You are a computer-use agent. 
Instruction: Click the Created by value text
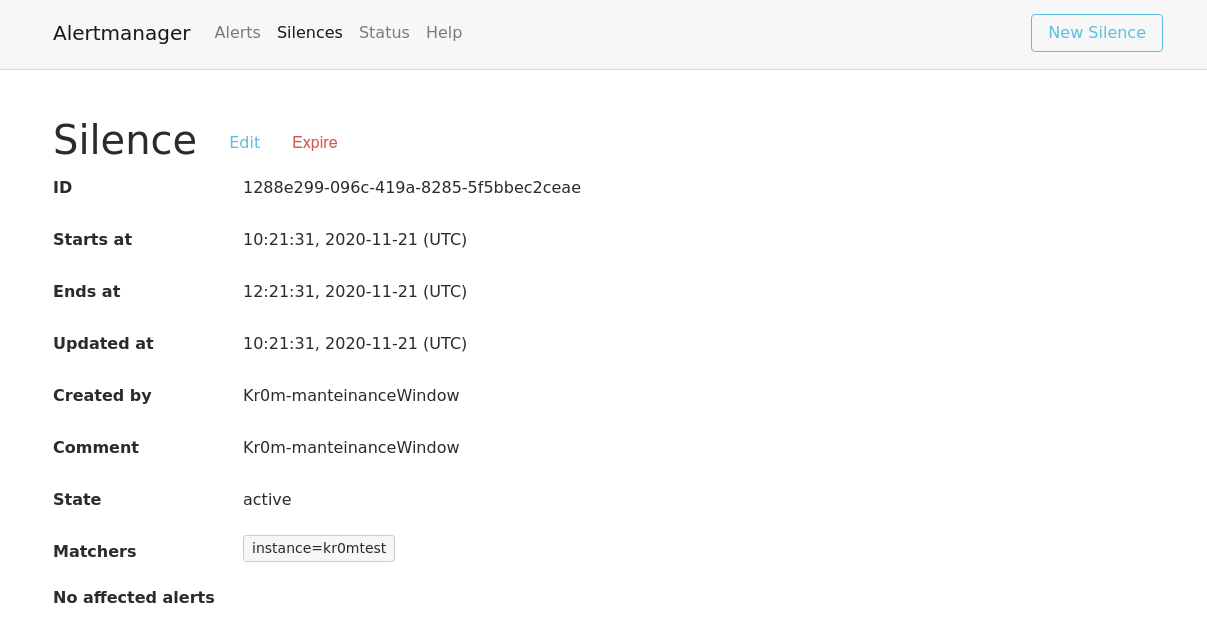pyautogui.click(x=351, y=396)
